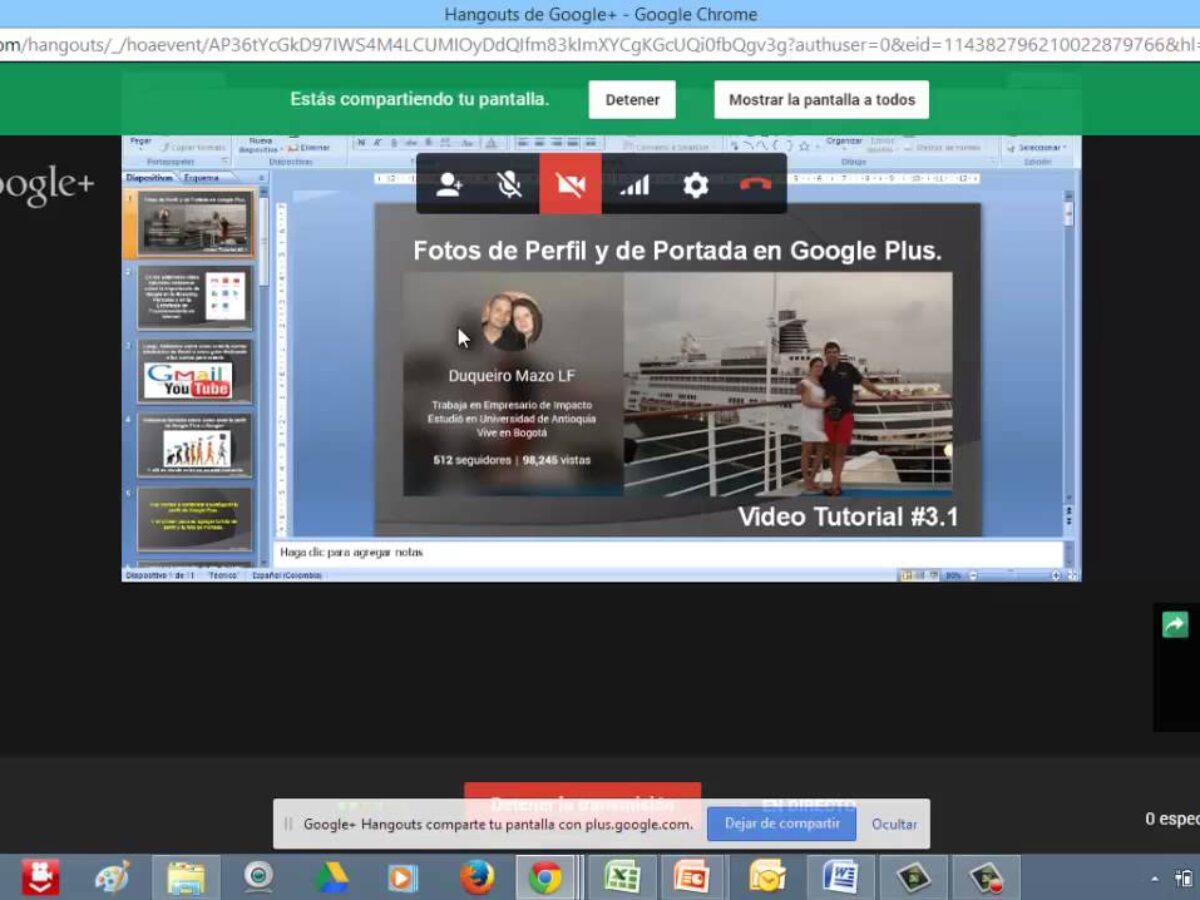Open Word from taskbar
Screen dimensions: 1200x900
(x=840, y=877)
